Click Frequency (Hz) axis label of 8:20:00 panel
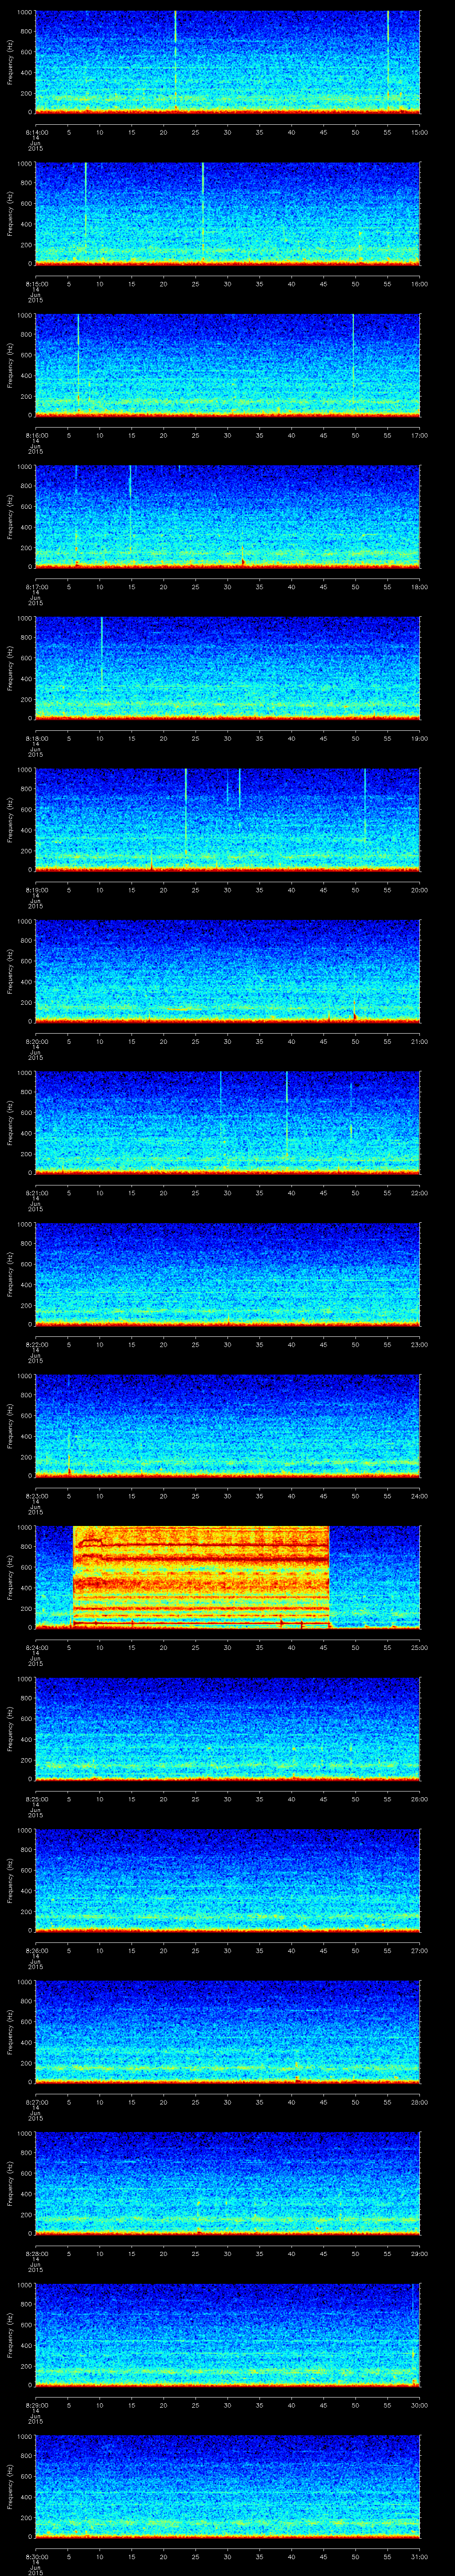The width and height of the screenshot is (455, 2576). (x=10, y=971)
